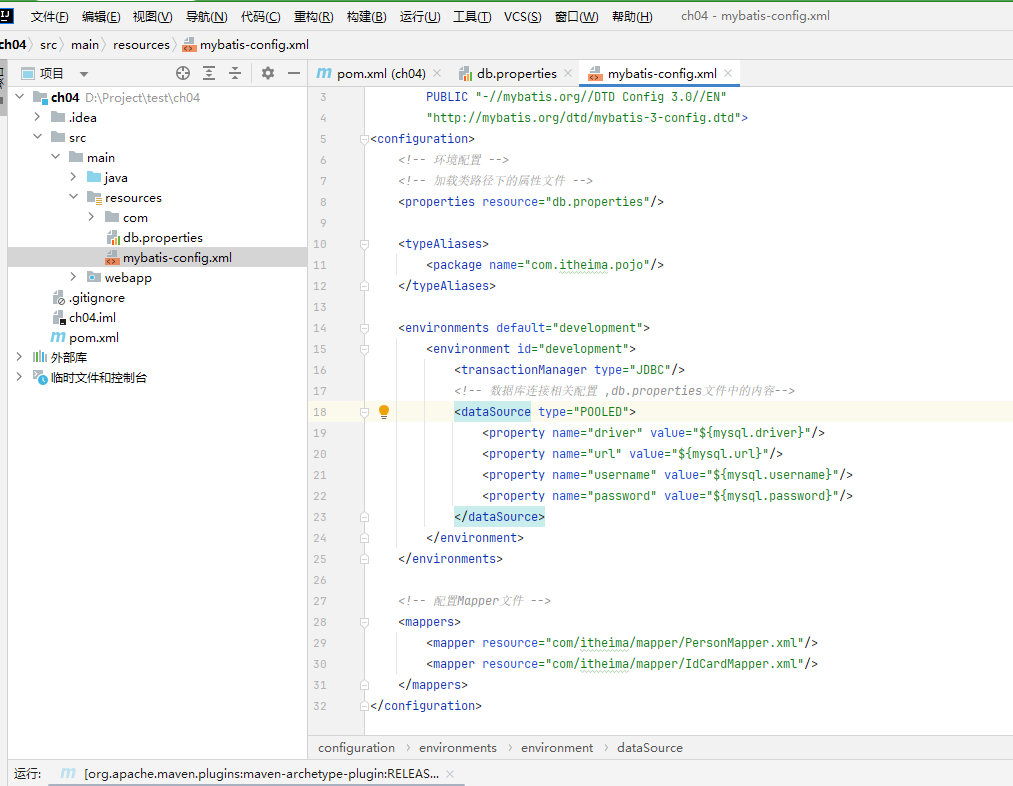Click resources in the top navigation path
This screenshot has height=786, width=1013.
(141, 45)
